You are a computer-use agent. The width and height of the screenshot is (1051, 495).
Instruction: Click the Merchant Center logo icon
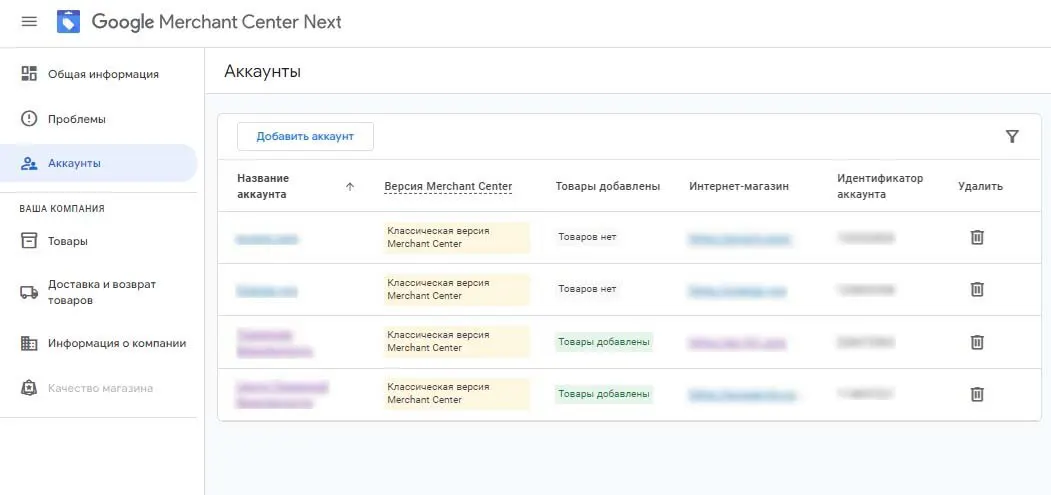pyautogui.click(x=68, y=21)
